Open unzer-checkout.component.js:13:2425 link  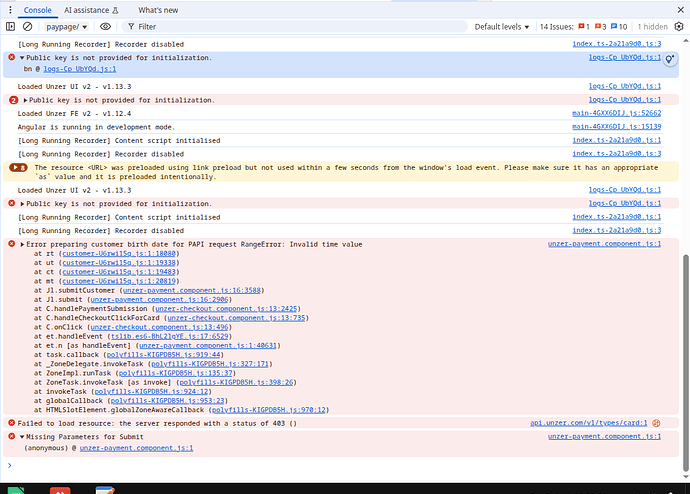tap(226, 309)
